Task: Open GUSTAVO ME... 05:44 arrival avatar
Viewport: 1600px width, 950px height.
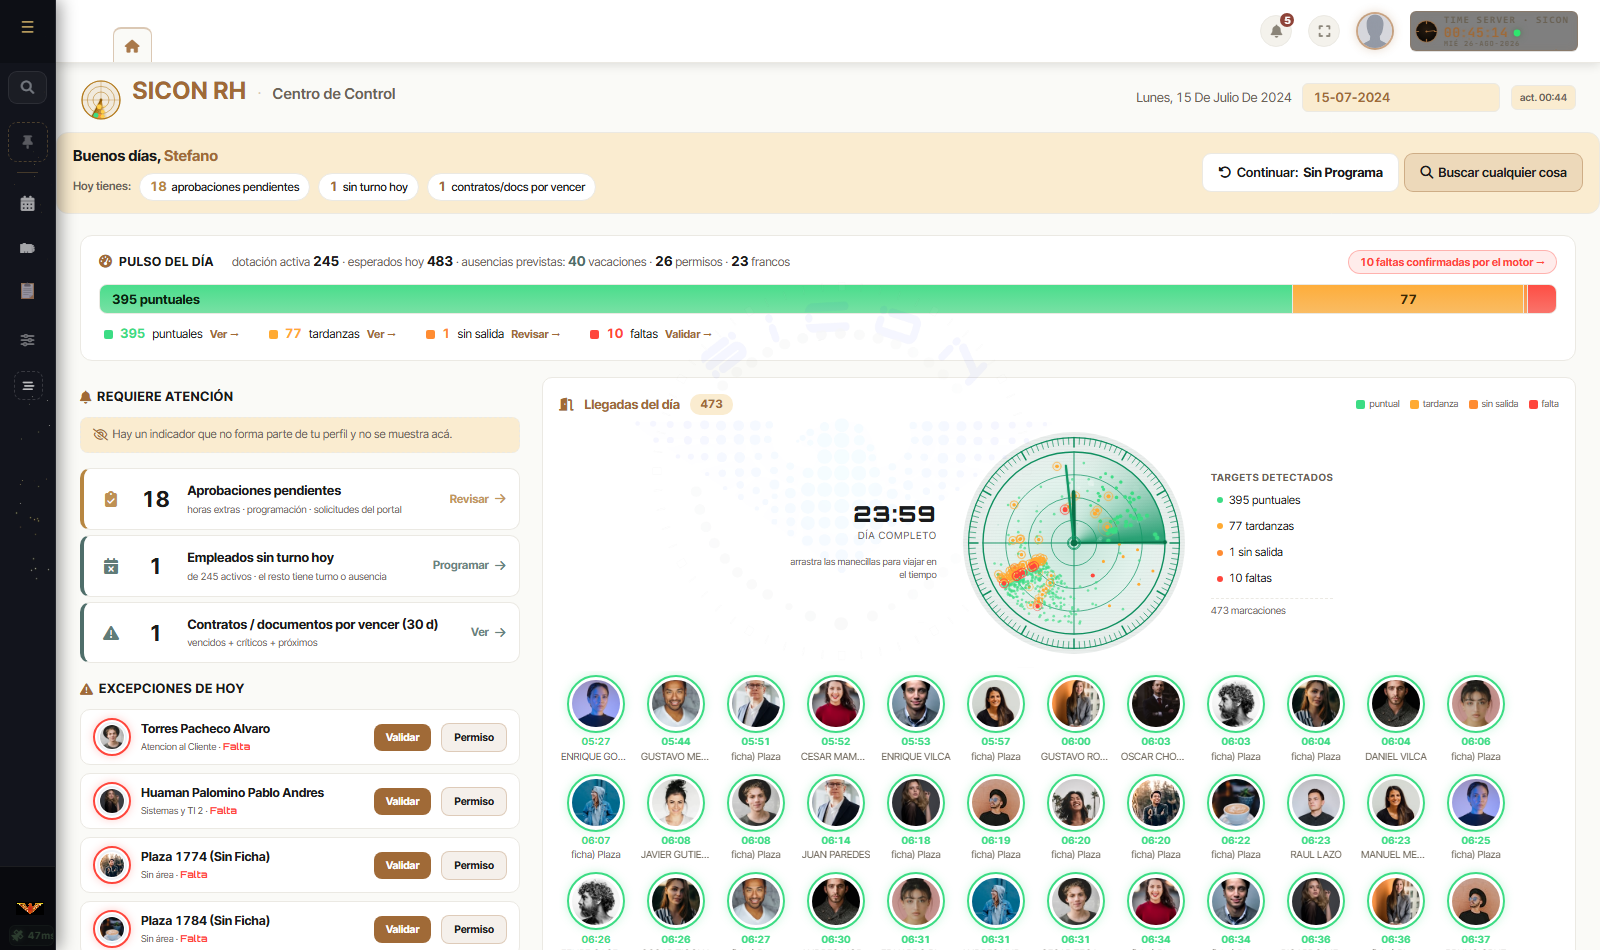Action: pyautogui.click(x=676, y=703)
